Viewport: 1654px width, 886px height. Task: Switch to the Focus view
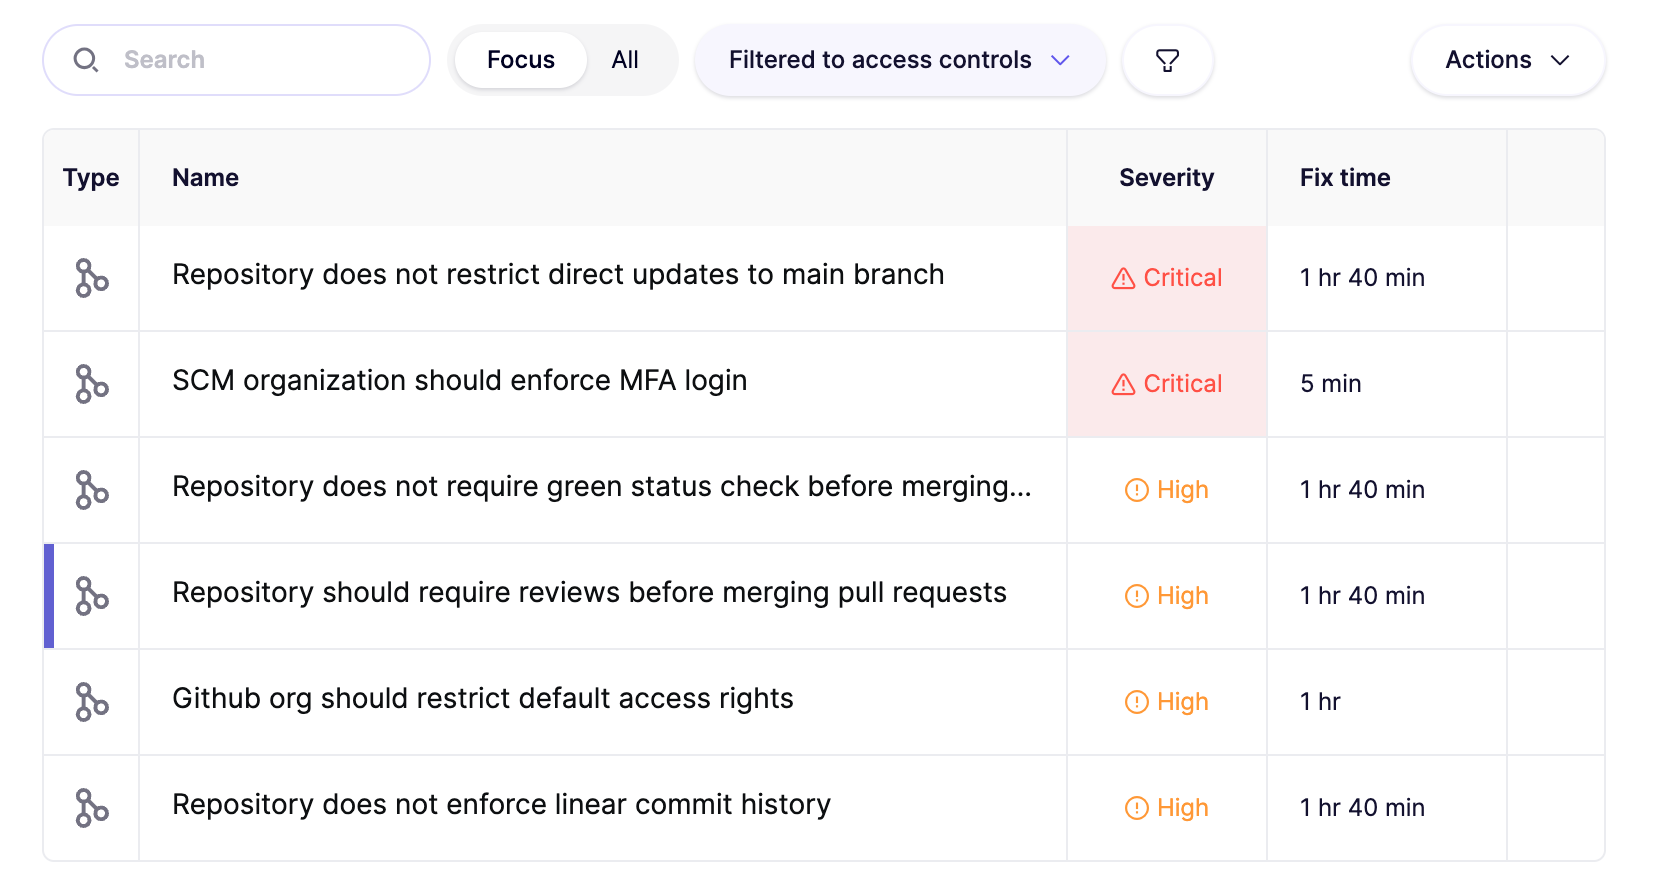tap(520, 60)
